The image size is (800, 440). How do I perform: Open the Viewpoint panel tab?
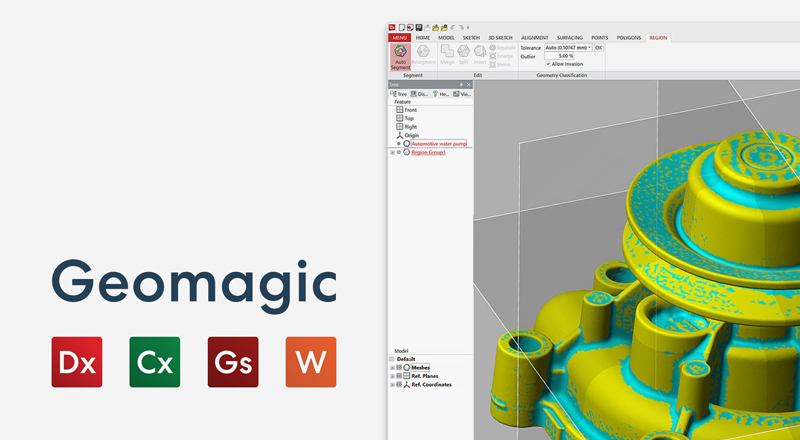pos(462,94)
